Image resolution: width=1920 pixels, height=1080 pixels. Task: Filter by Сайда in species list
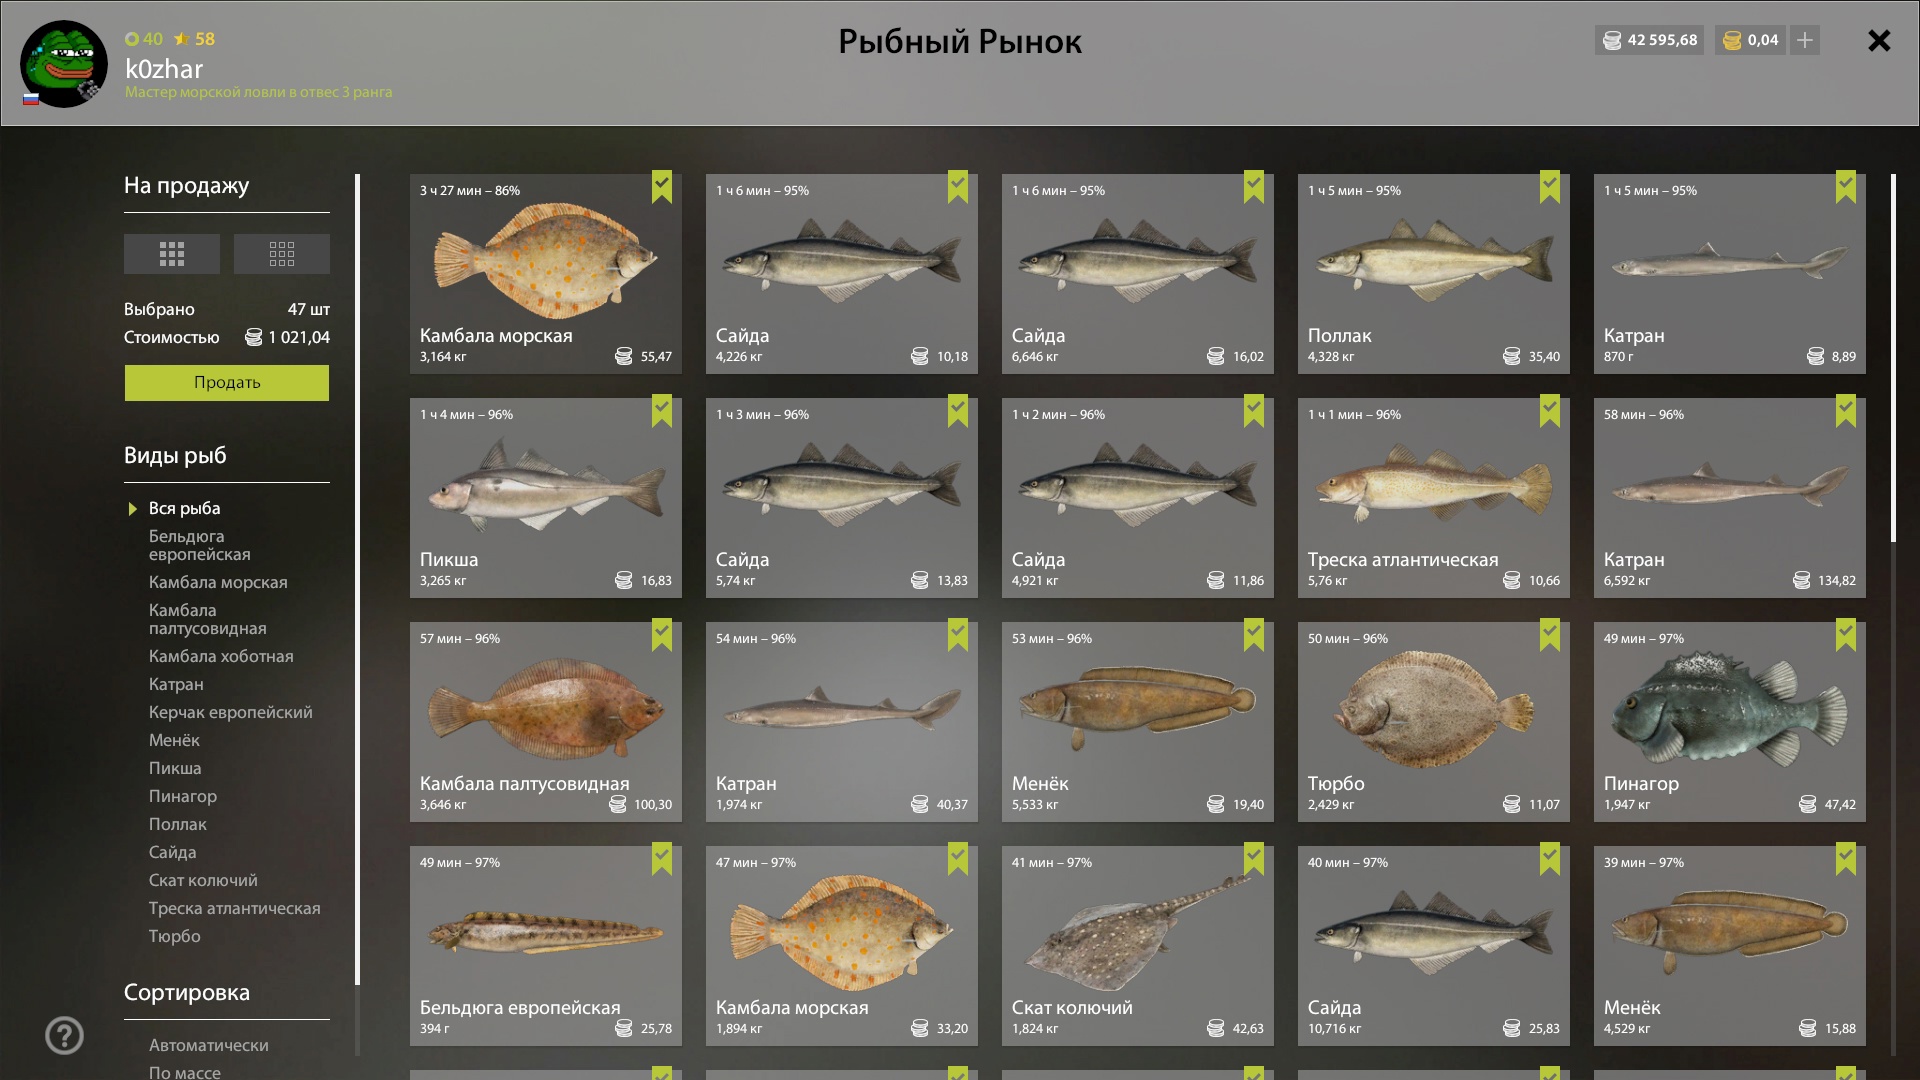pos(172,852)
